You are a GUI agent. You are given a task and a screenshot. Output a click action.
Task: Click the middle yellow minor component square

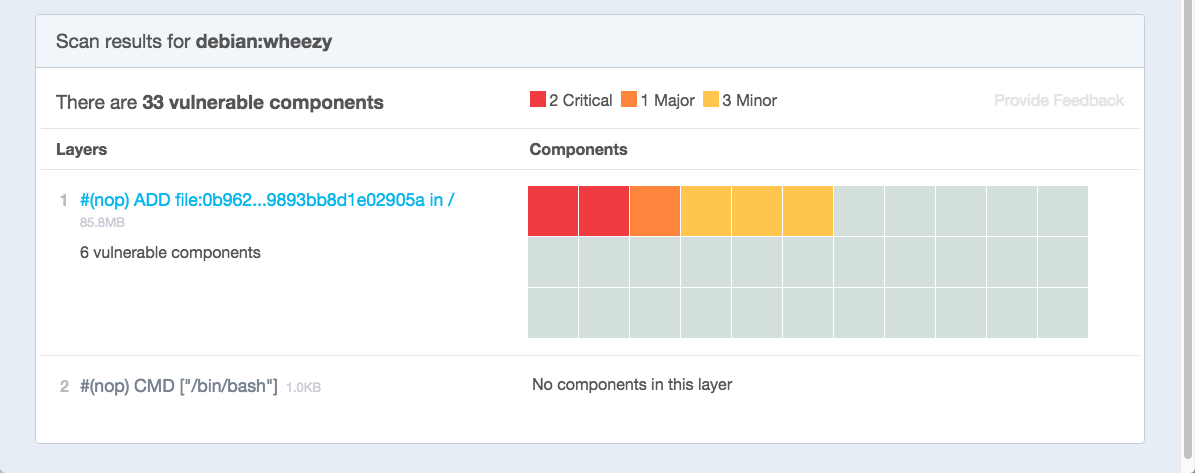pos(757,210)
